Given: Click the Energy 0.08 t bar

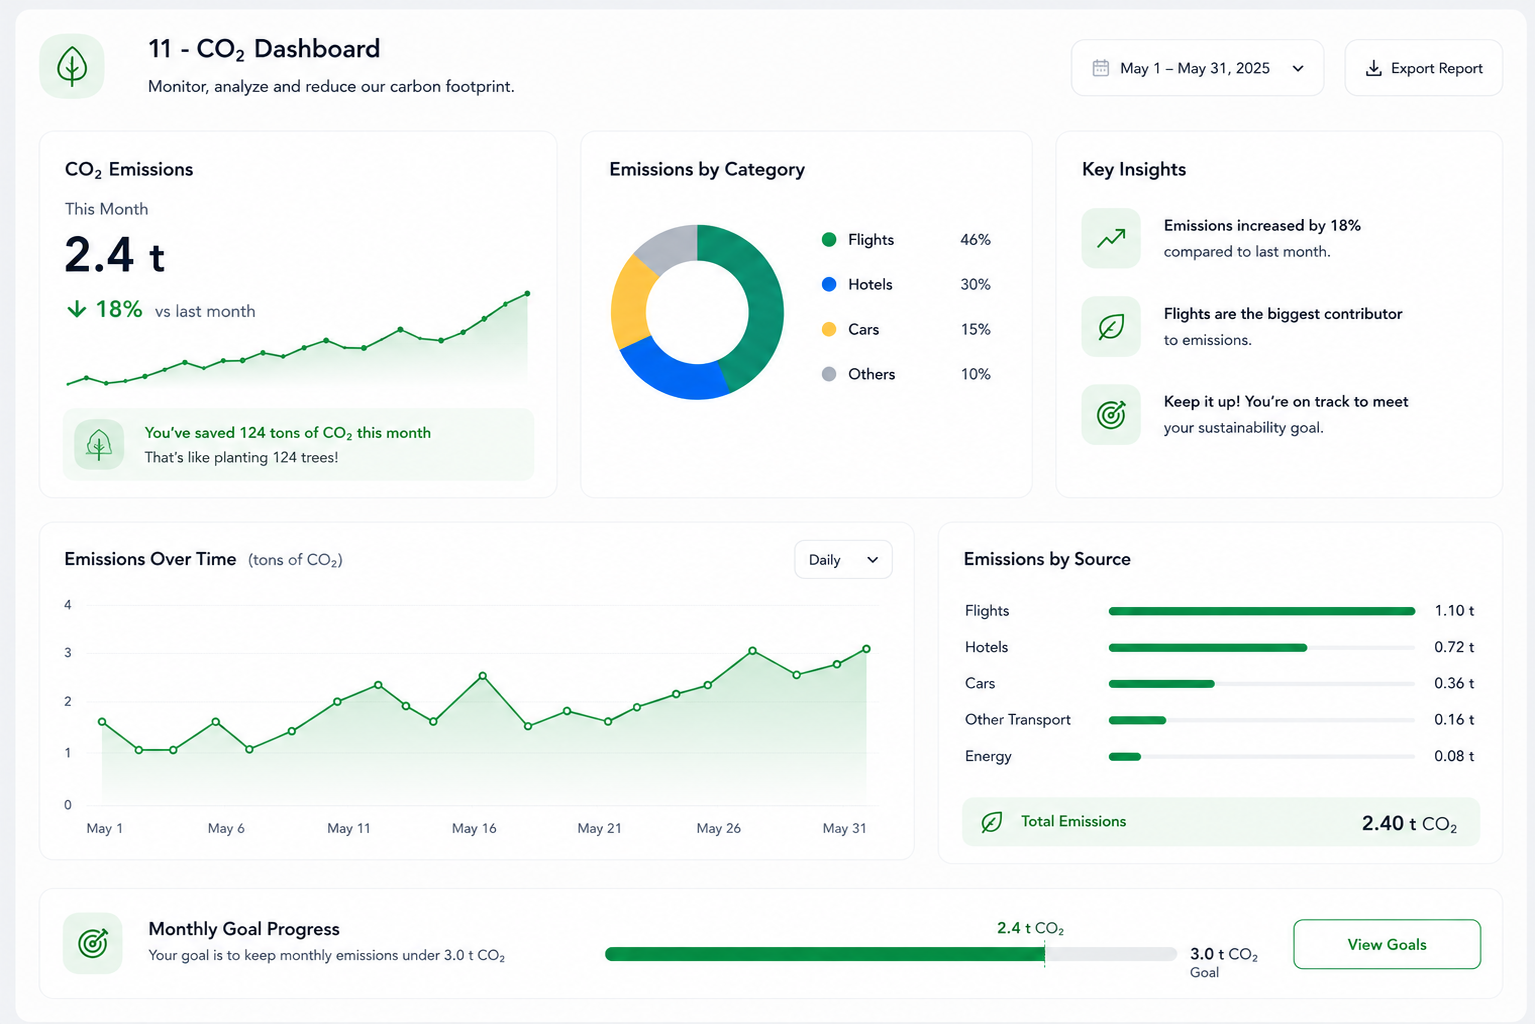Looking at the screenshot, I should coord(1125,757).
